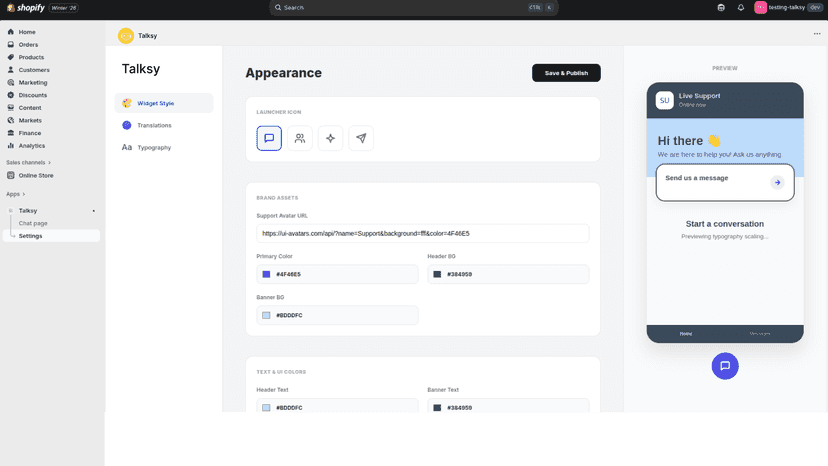Select the sparkle launcher icon
Image resolution: width=828 pixels, height=466 pixels.
(x=330, y=138)
